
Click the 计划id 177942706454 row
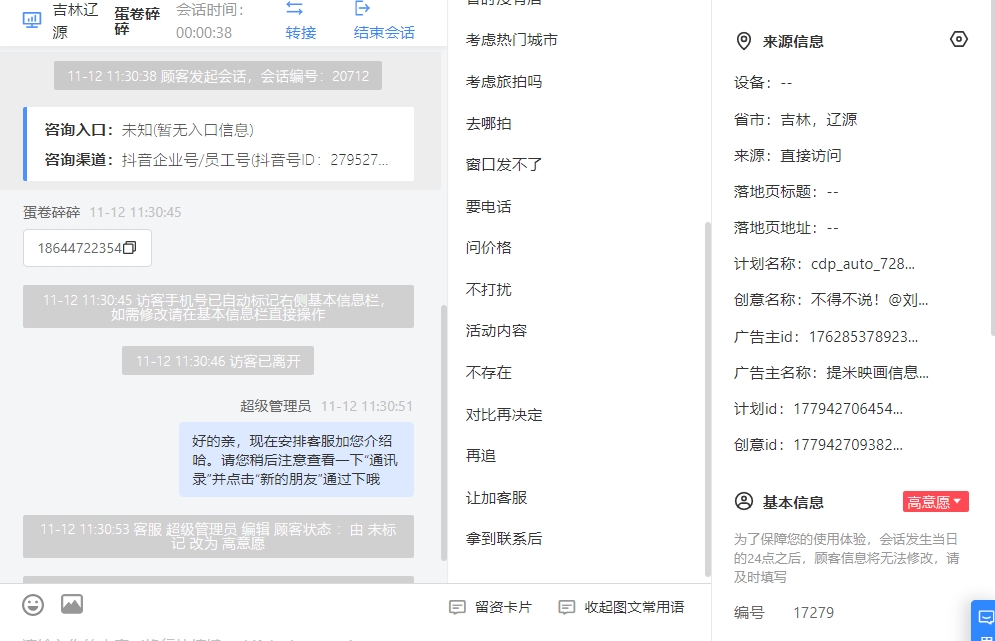[818, 409]
